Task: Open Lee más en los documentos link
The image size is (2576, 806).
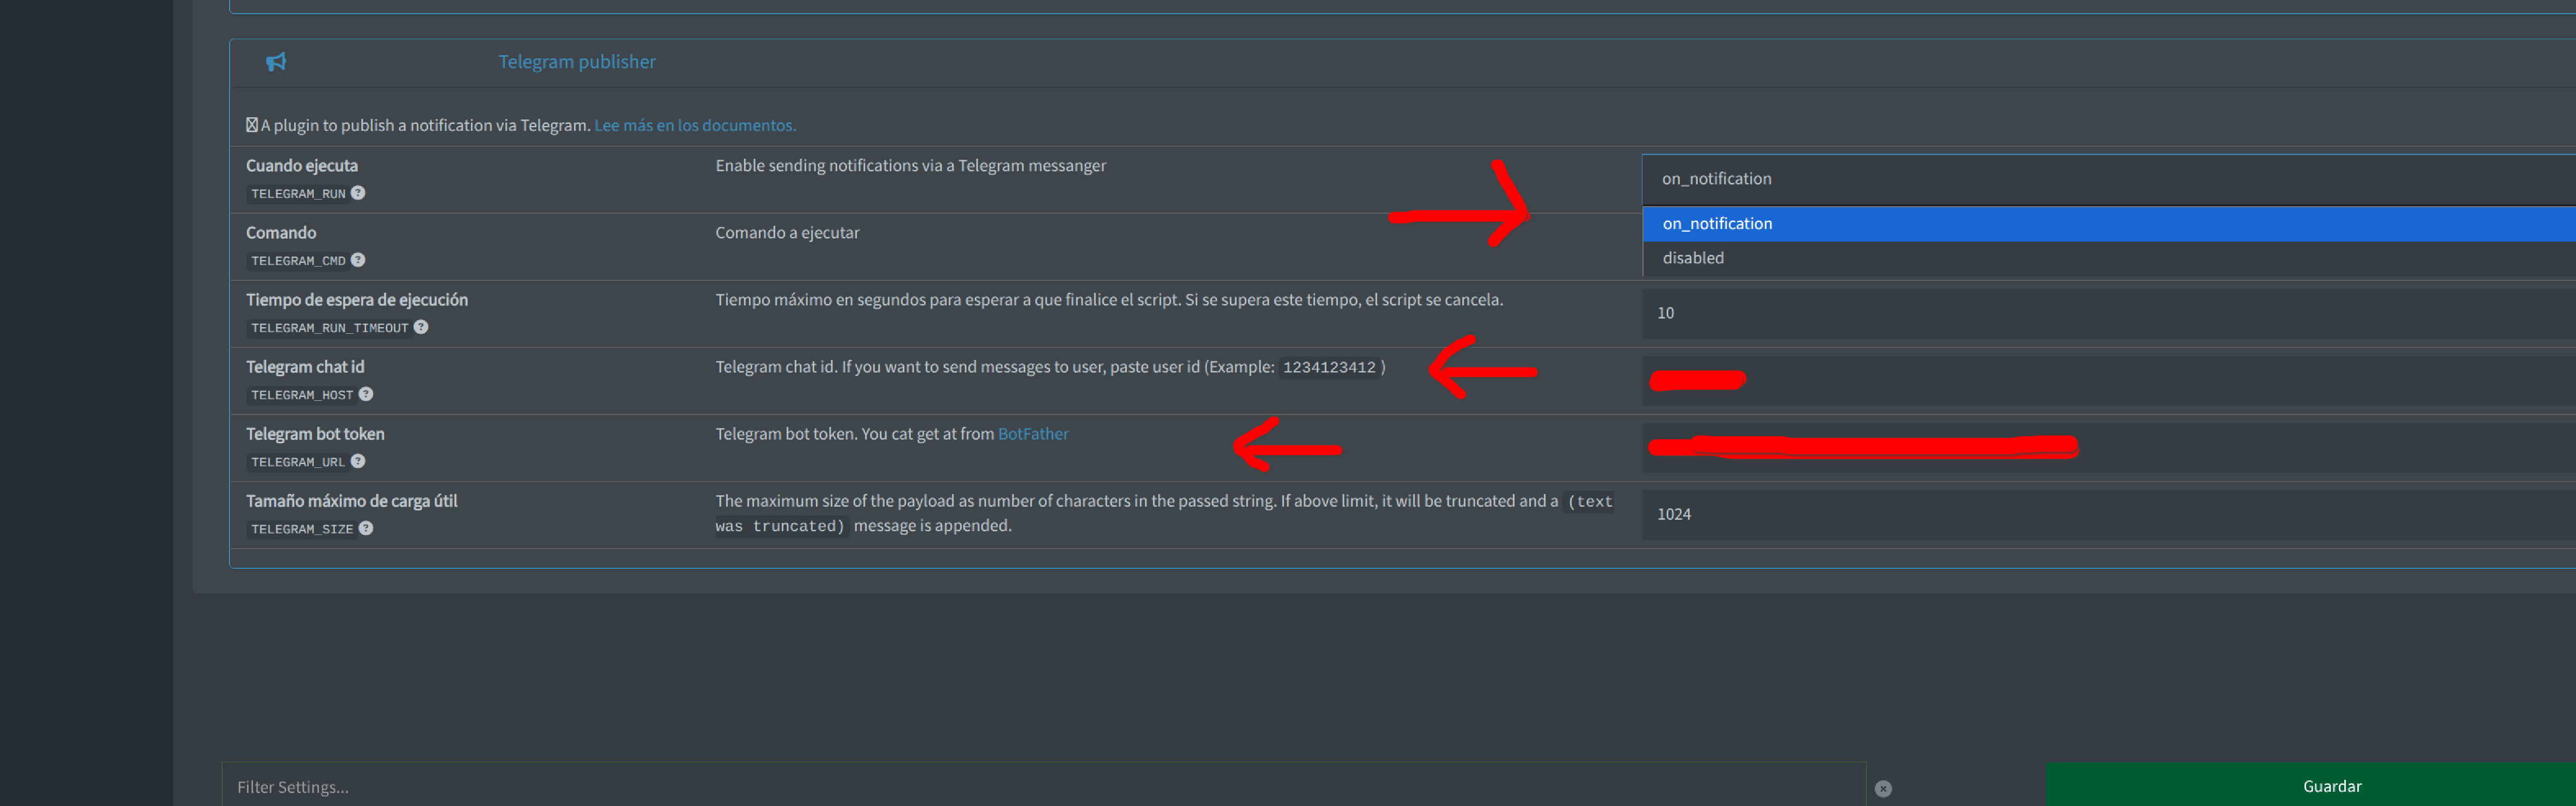Action: [695, 125]
